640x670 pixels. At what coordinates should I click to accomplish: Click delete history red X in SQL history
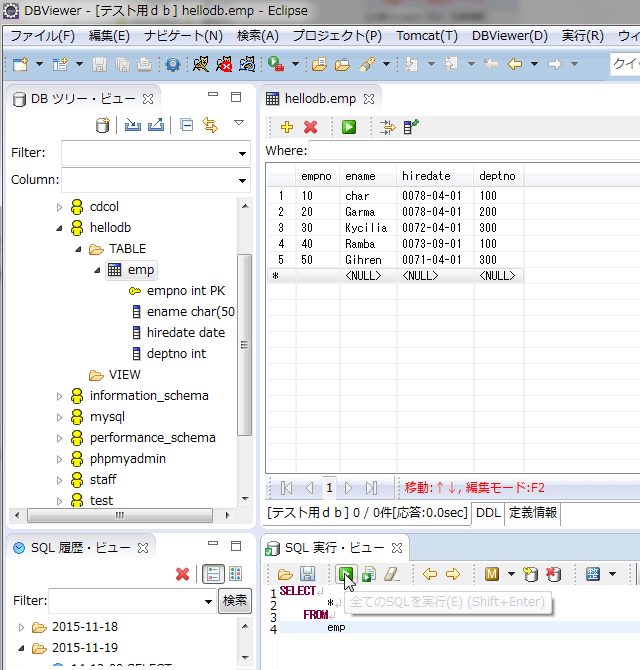(182, 574)
